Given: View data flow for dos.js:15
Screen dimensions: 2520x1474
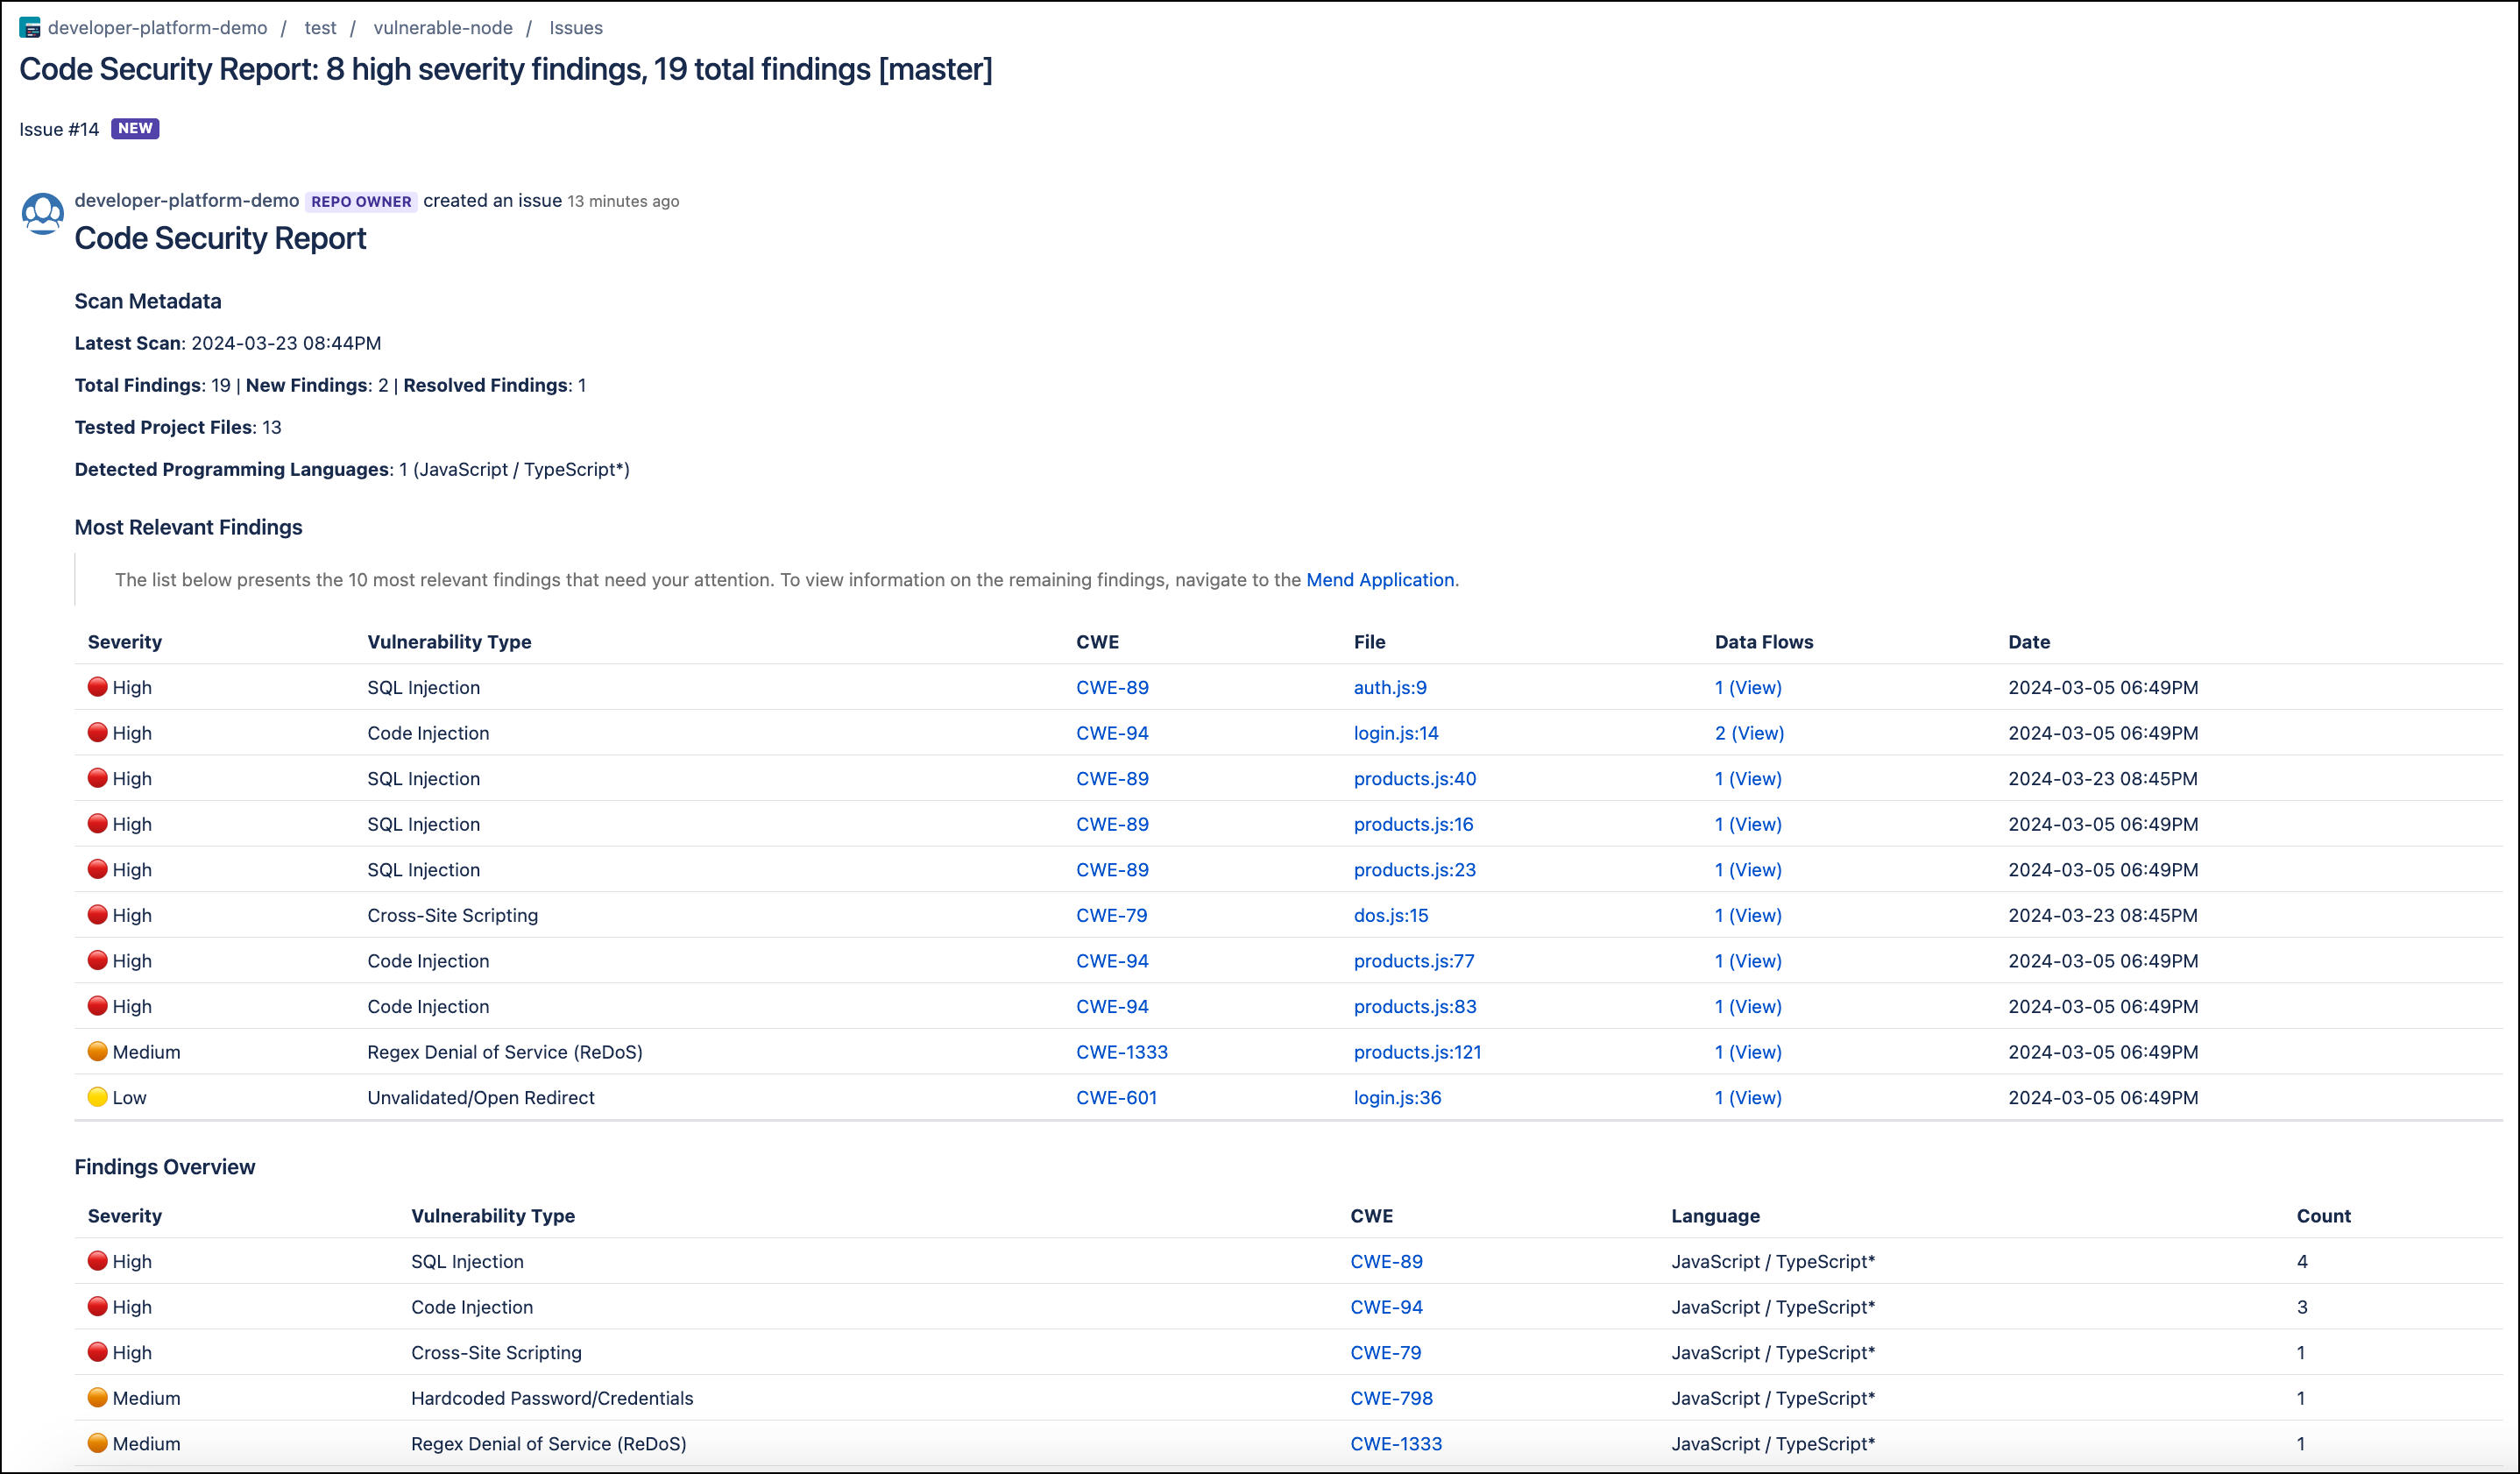Looking at the screenshot, I should tap(1747, 914).
